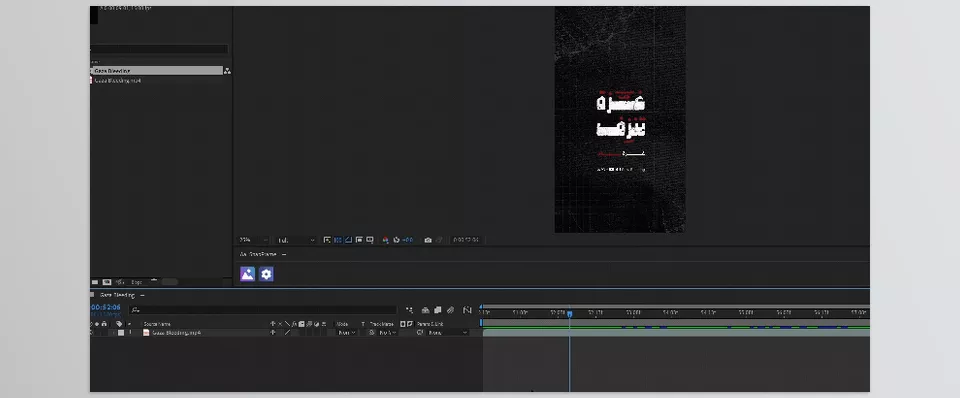The image size is (960, 398).
Task: Open the GrabFrame panel menu
Action: 283,254
